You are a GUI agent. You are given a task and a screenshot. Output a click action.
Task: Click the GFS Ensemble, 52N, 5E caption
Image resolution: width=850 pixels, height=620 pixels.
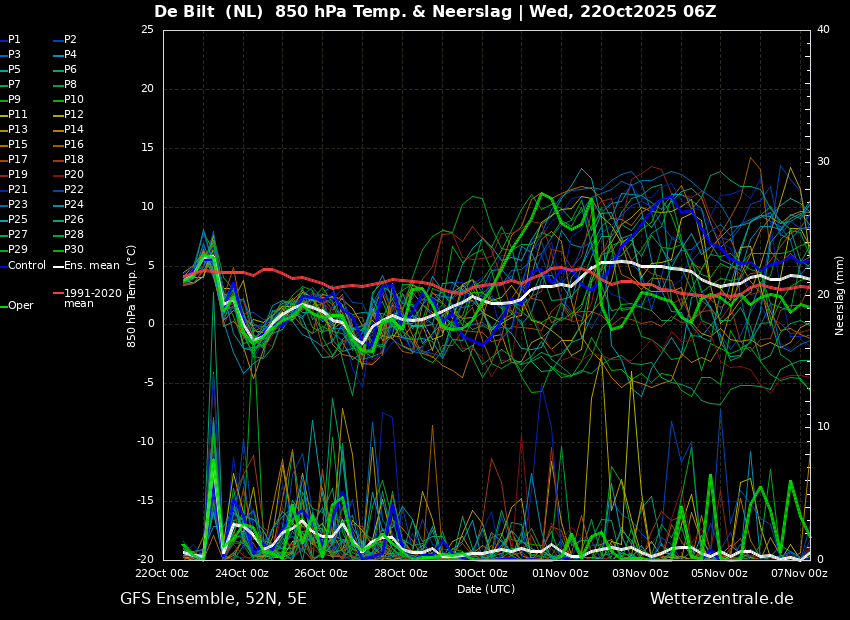[213, 599]
